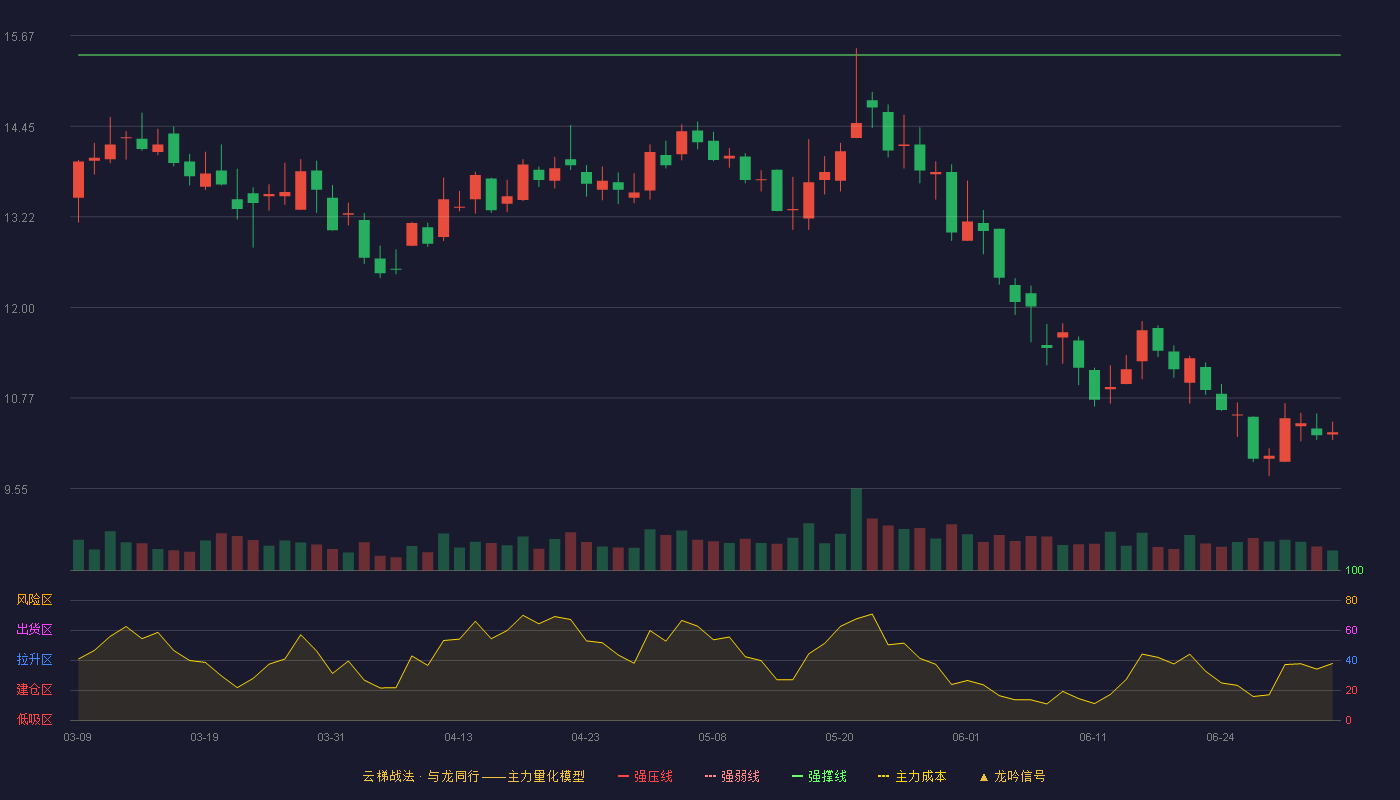Click the 拉升区 zone label

[x=34, y=660]
